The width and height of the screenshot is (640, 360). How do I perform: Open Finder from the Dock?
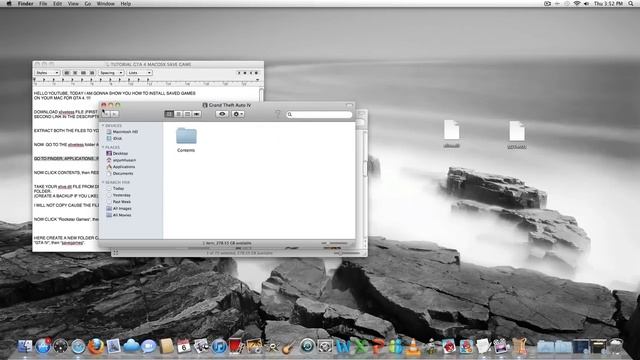pos(25,346)
